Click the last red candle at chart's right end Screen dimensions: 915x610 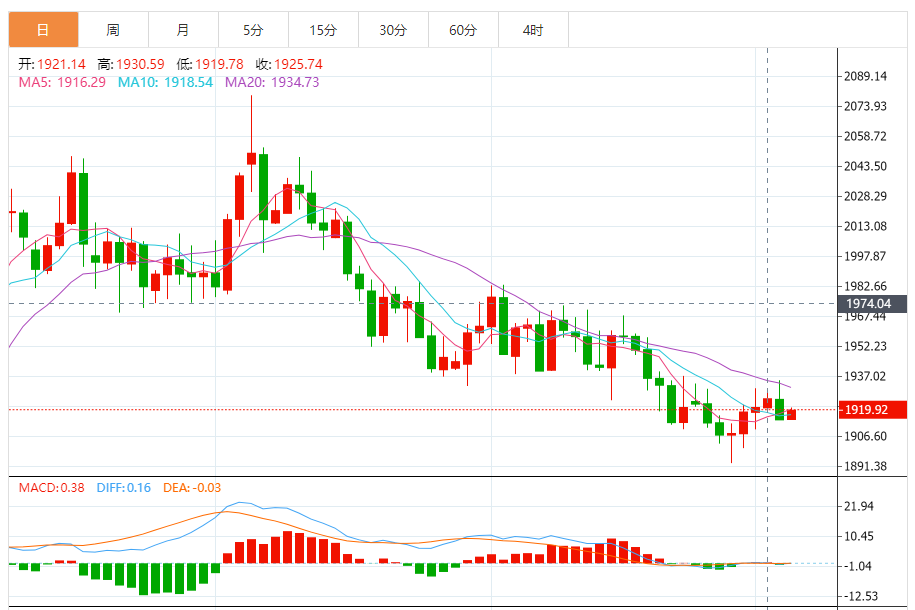[791, 414]
